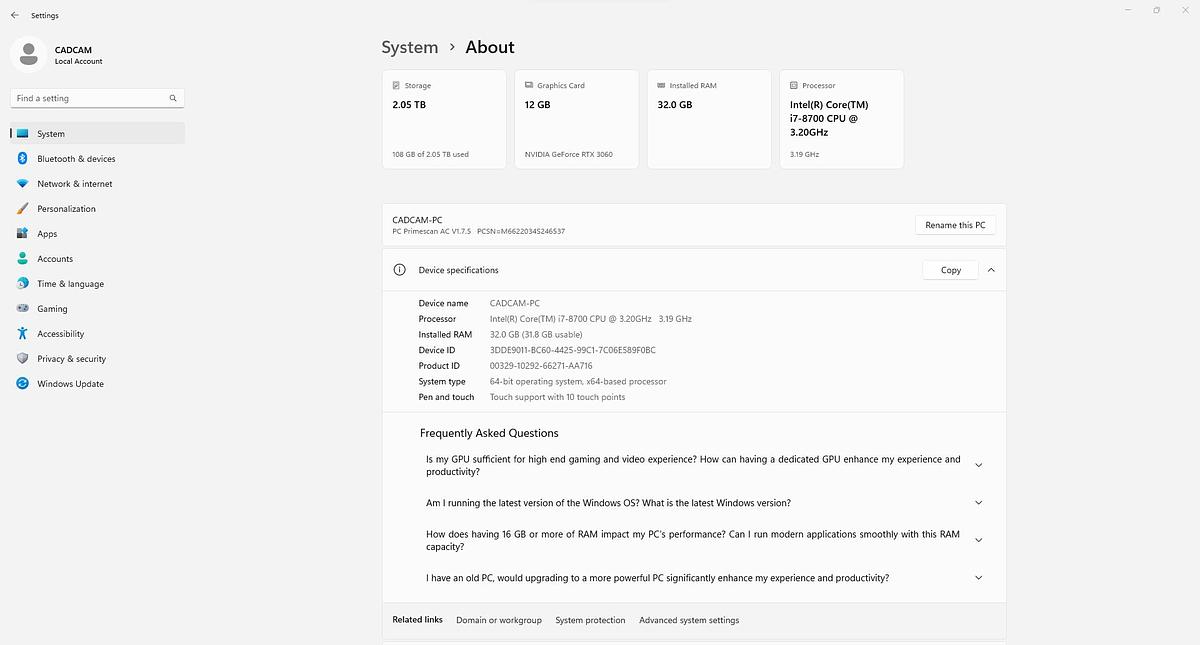Click the Accessibility figure icon
The height and width of the screenshot is (645, 1200).
click(x=22, y=334)
